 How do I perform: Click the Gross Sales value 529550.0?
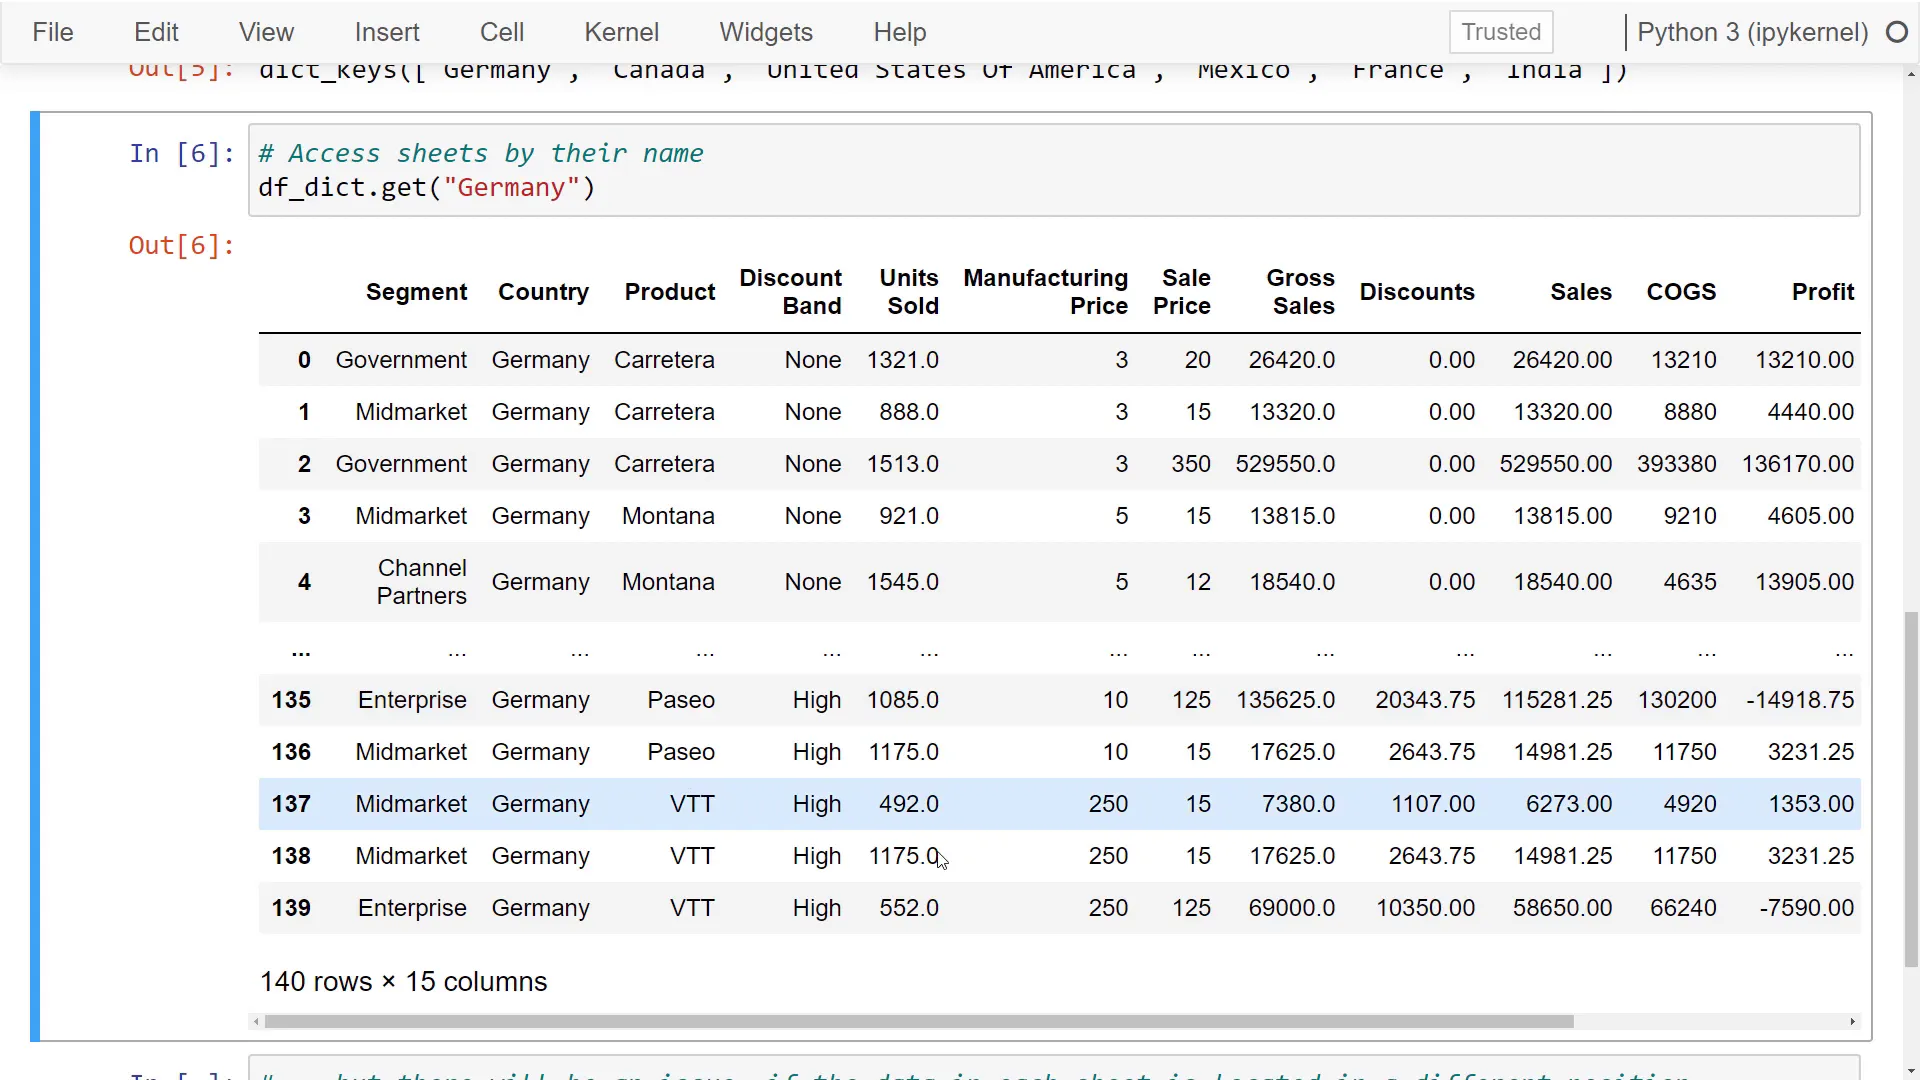pos(1285,464)
